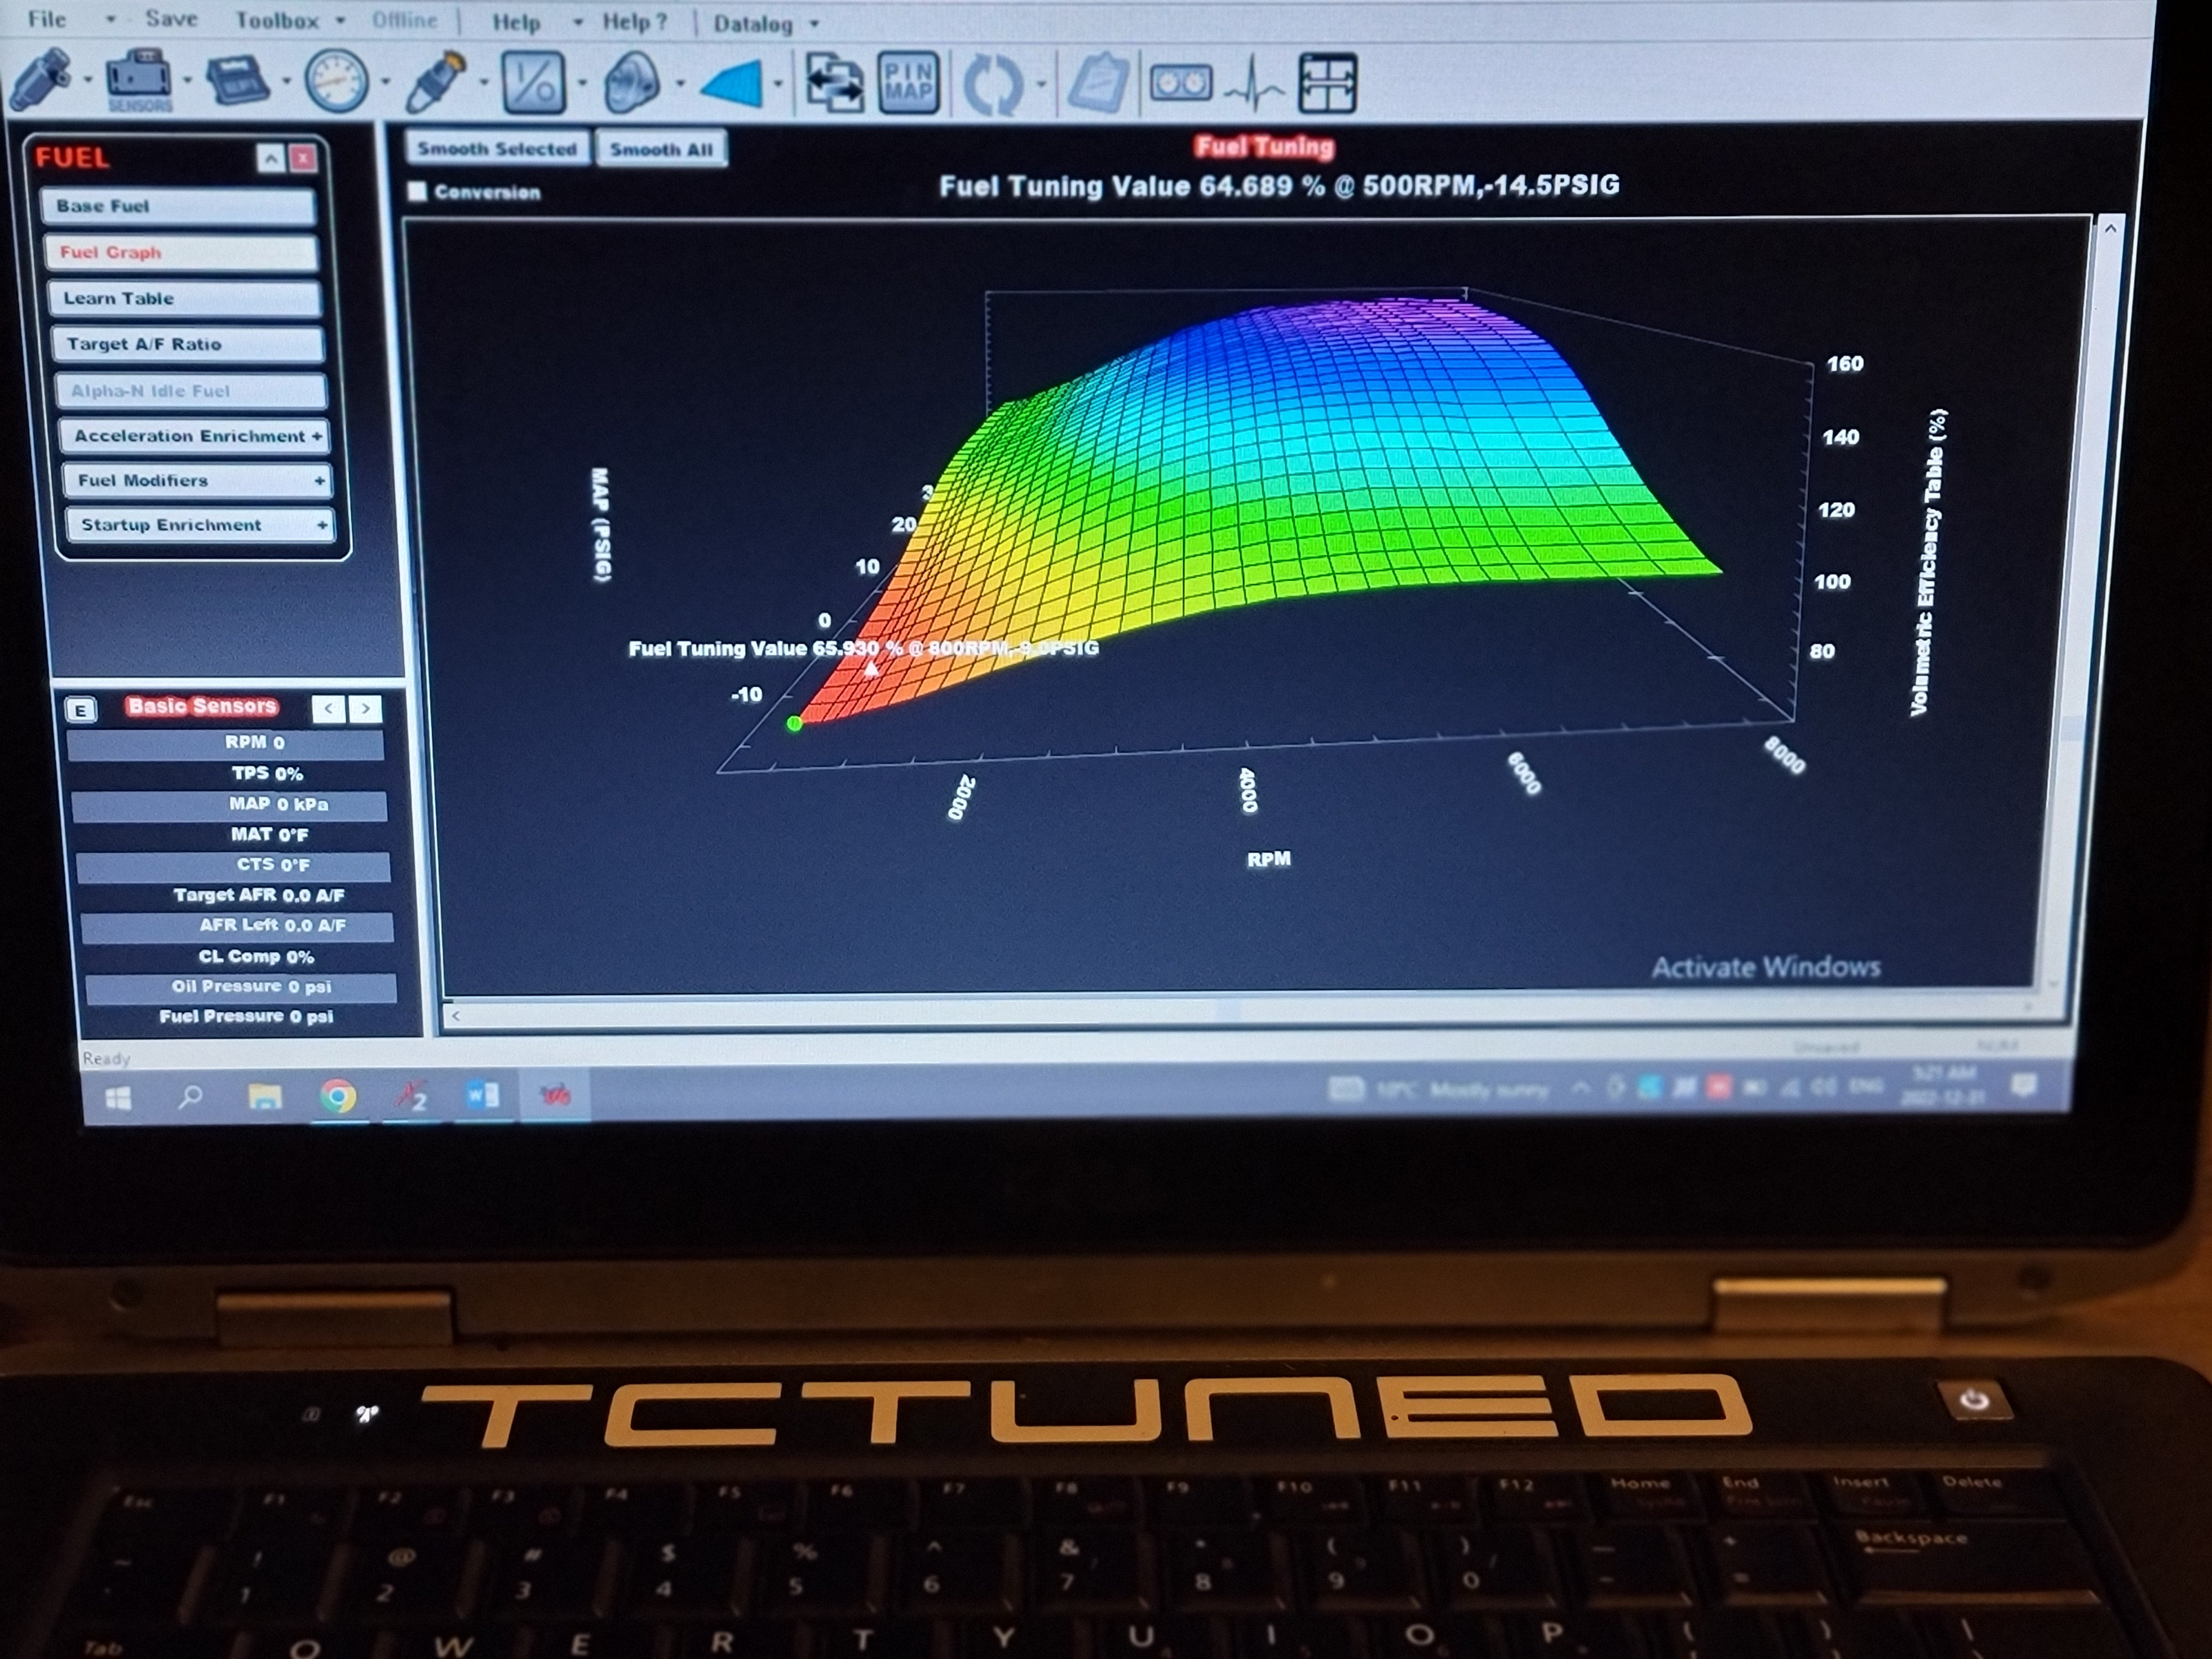Open the Datalog menu
Image resolution: width=2212 pixels, height=1659 pixels.
pyautogui.click(x=753, y=23)
